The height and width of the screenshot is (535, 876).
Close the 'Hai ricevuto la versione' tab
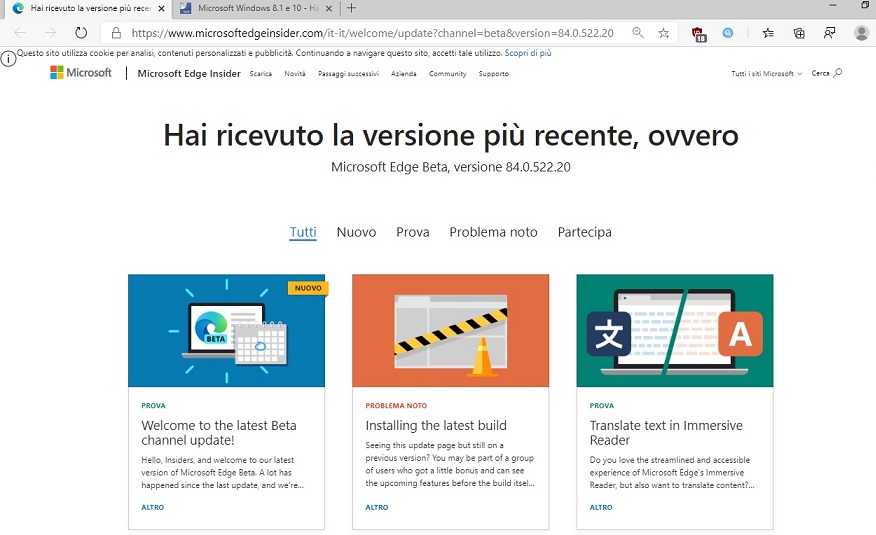161,8
